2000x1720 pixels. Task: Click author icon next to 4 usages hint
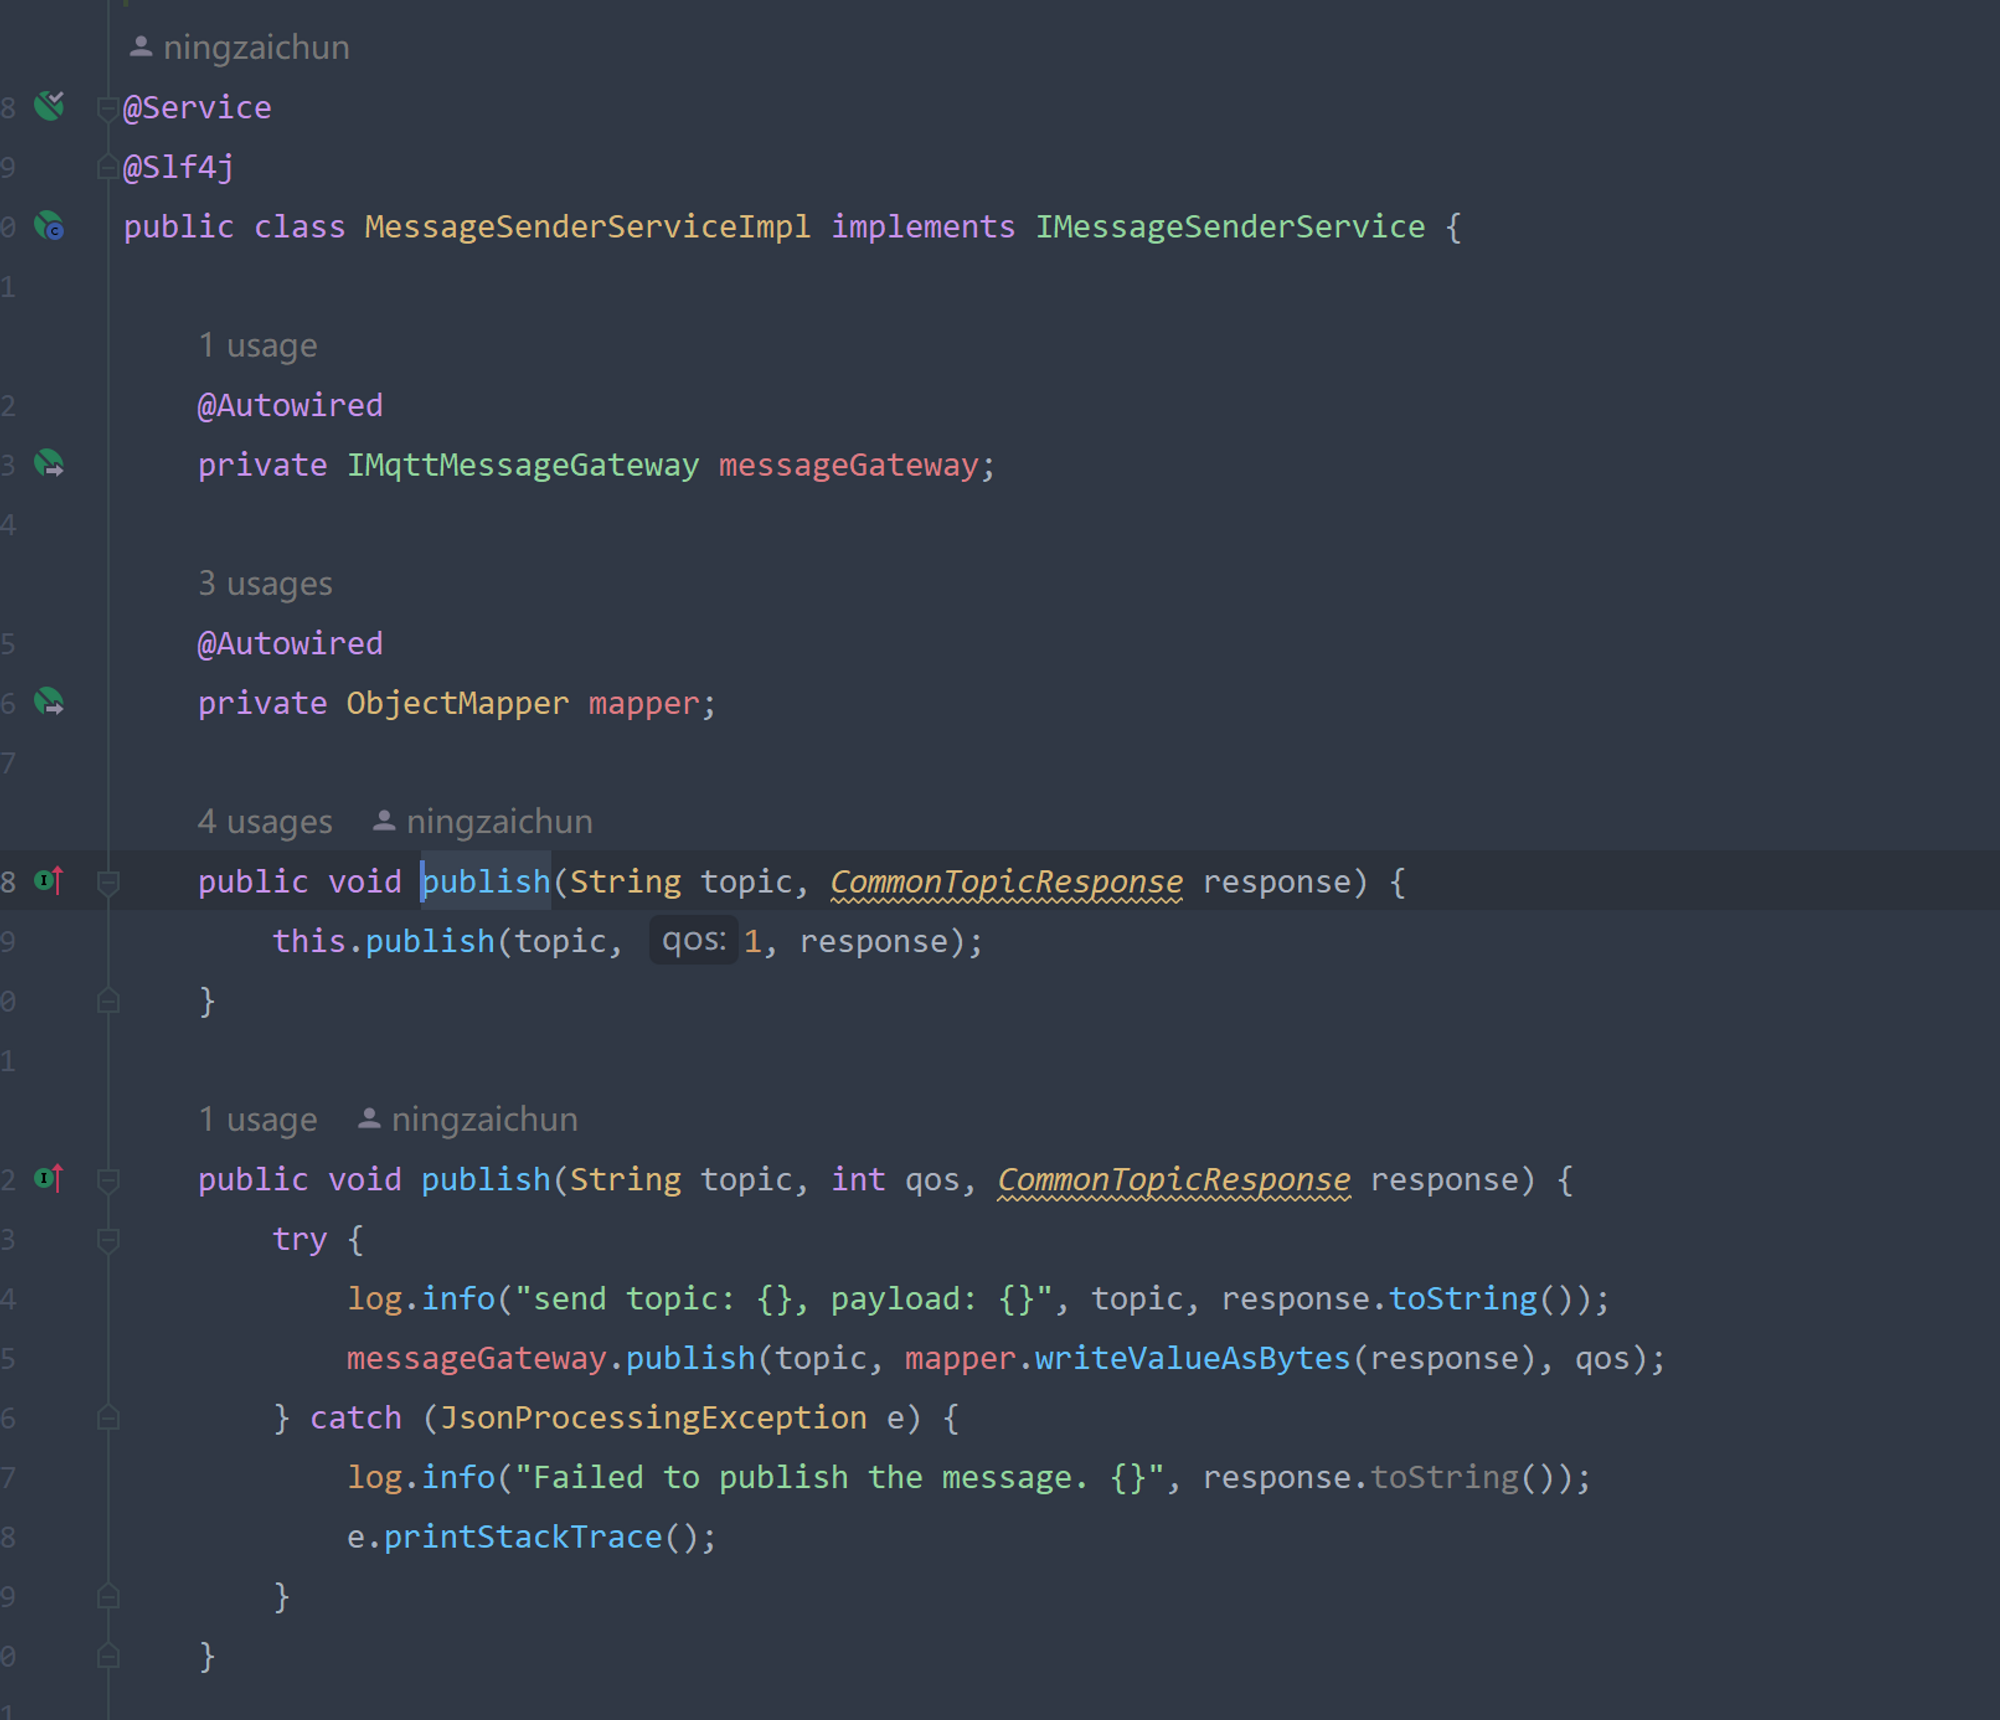pyautogui.click(x=384, y=821)
